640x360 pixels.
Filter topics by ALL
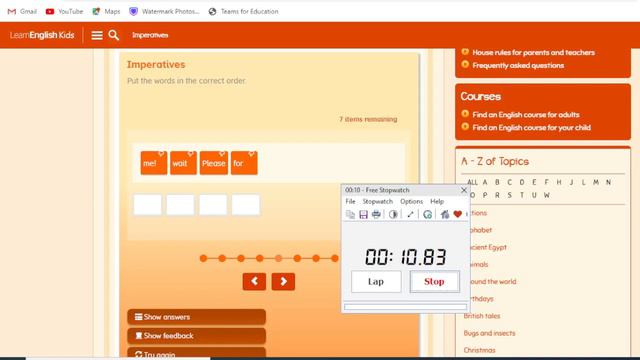click(x=472, y=182)
